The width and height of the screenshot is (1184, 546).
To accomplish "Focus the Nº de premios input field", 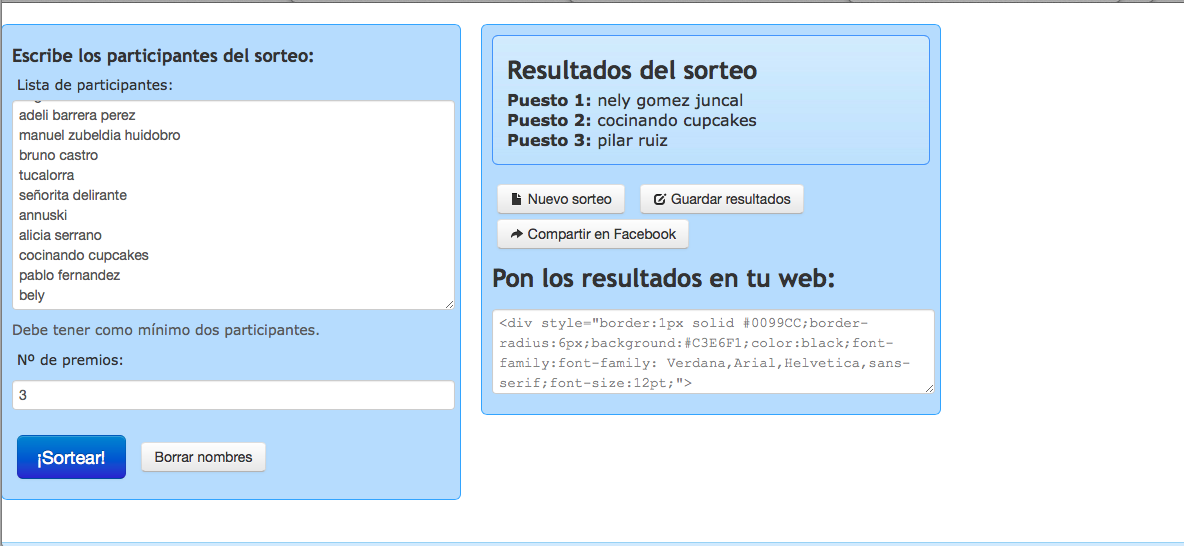I will pos(233,395).
